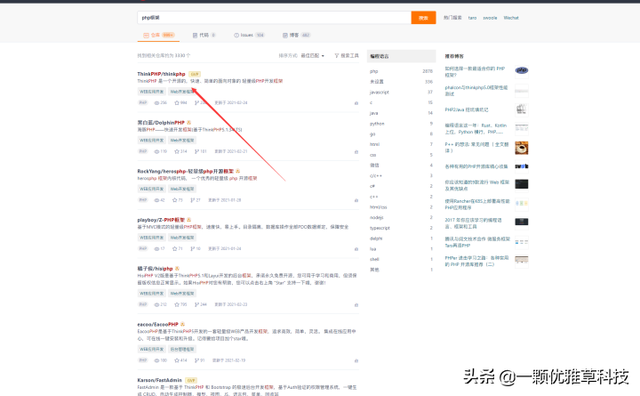Open the blog titled 2017 年你应该学习的编程语言
This screenshot has height=396, width=640.
coord(473,223)
